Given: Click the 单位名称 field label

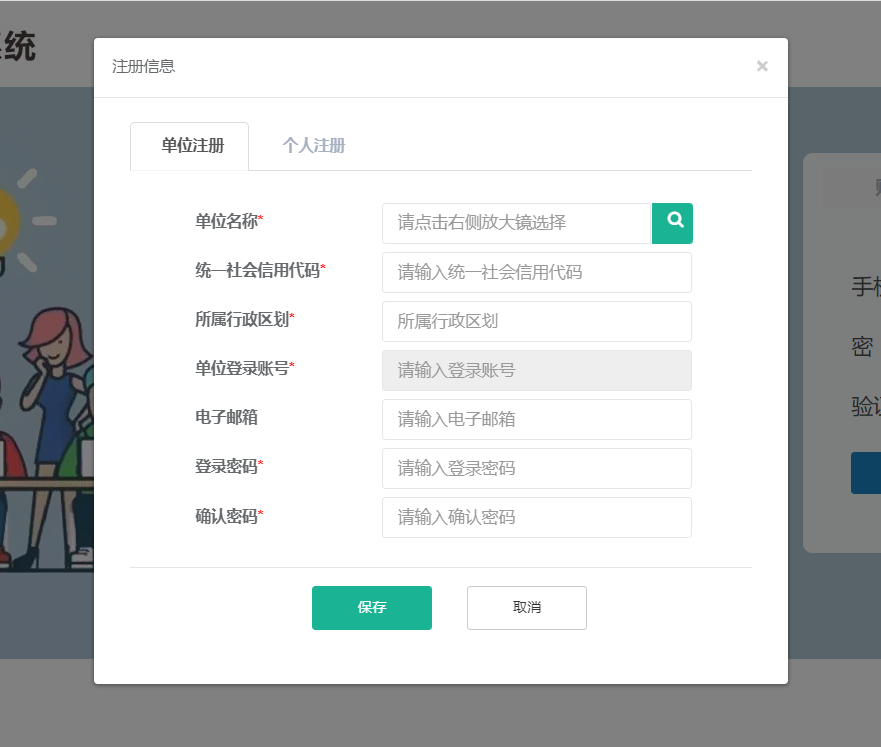Looking at the screenshot, I should click(227, 221).
